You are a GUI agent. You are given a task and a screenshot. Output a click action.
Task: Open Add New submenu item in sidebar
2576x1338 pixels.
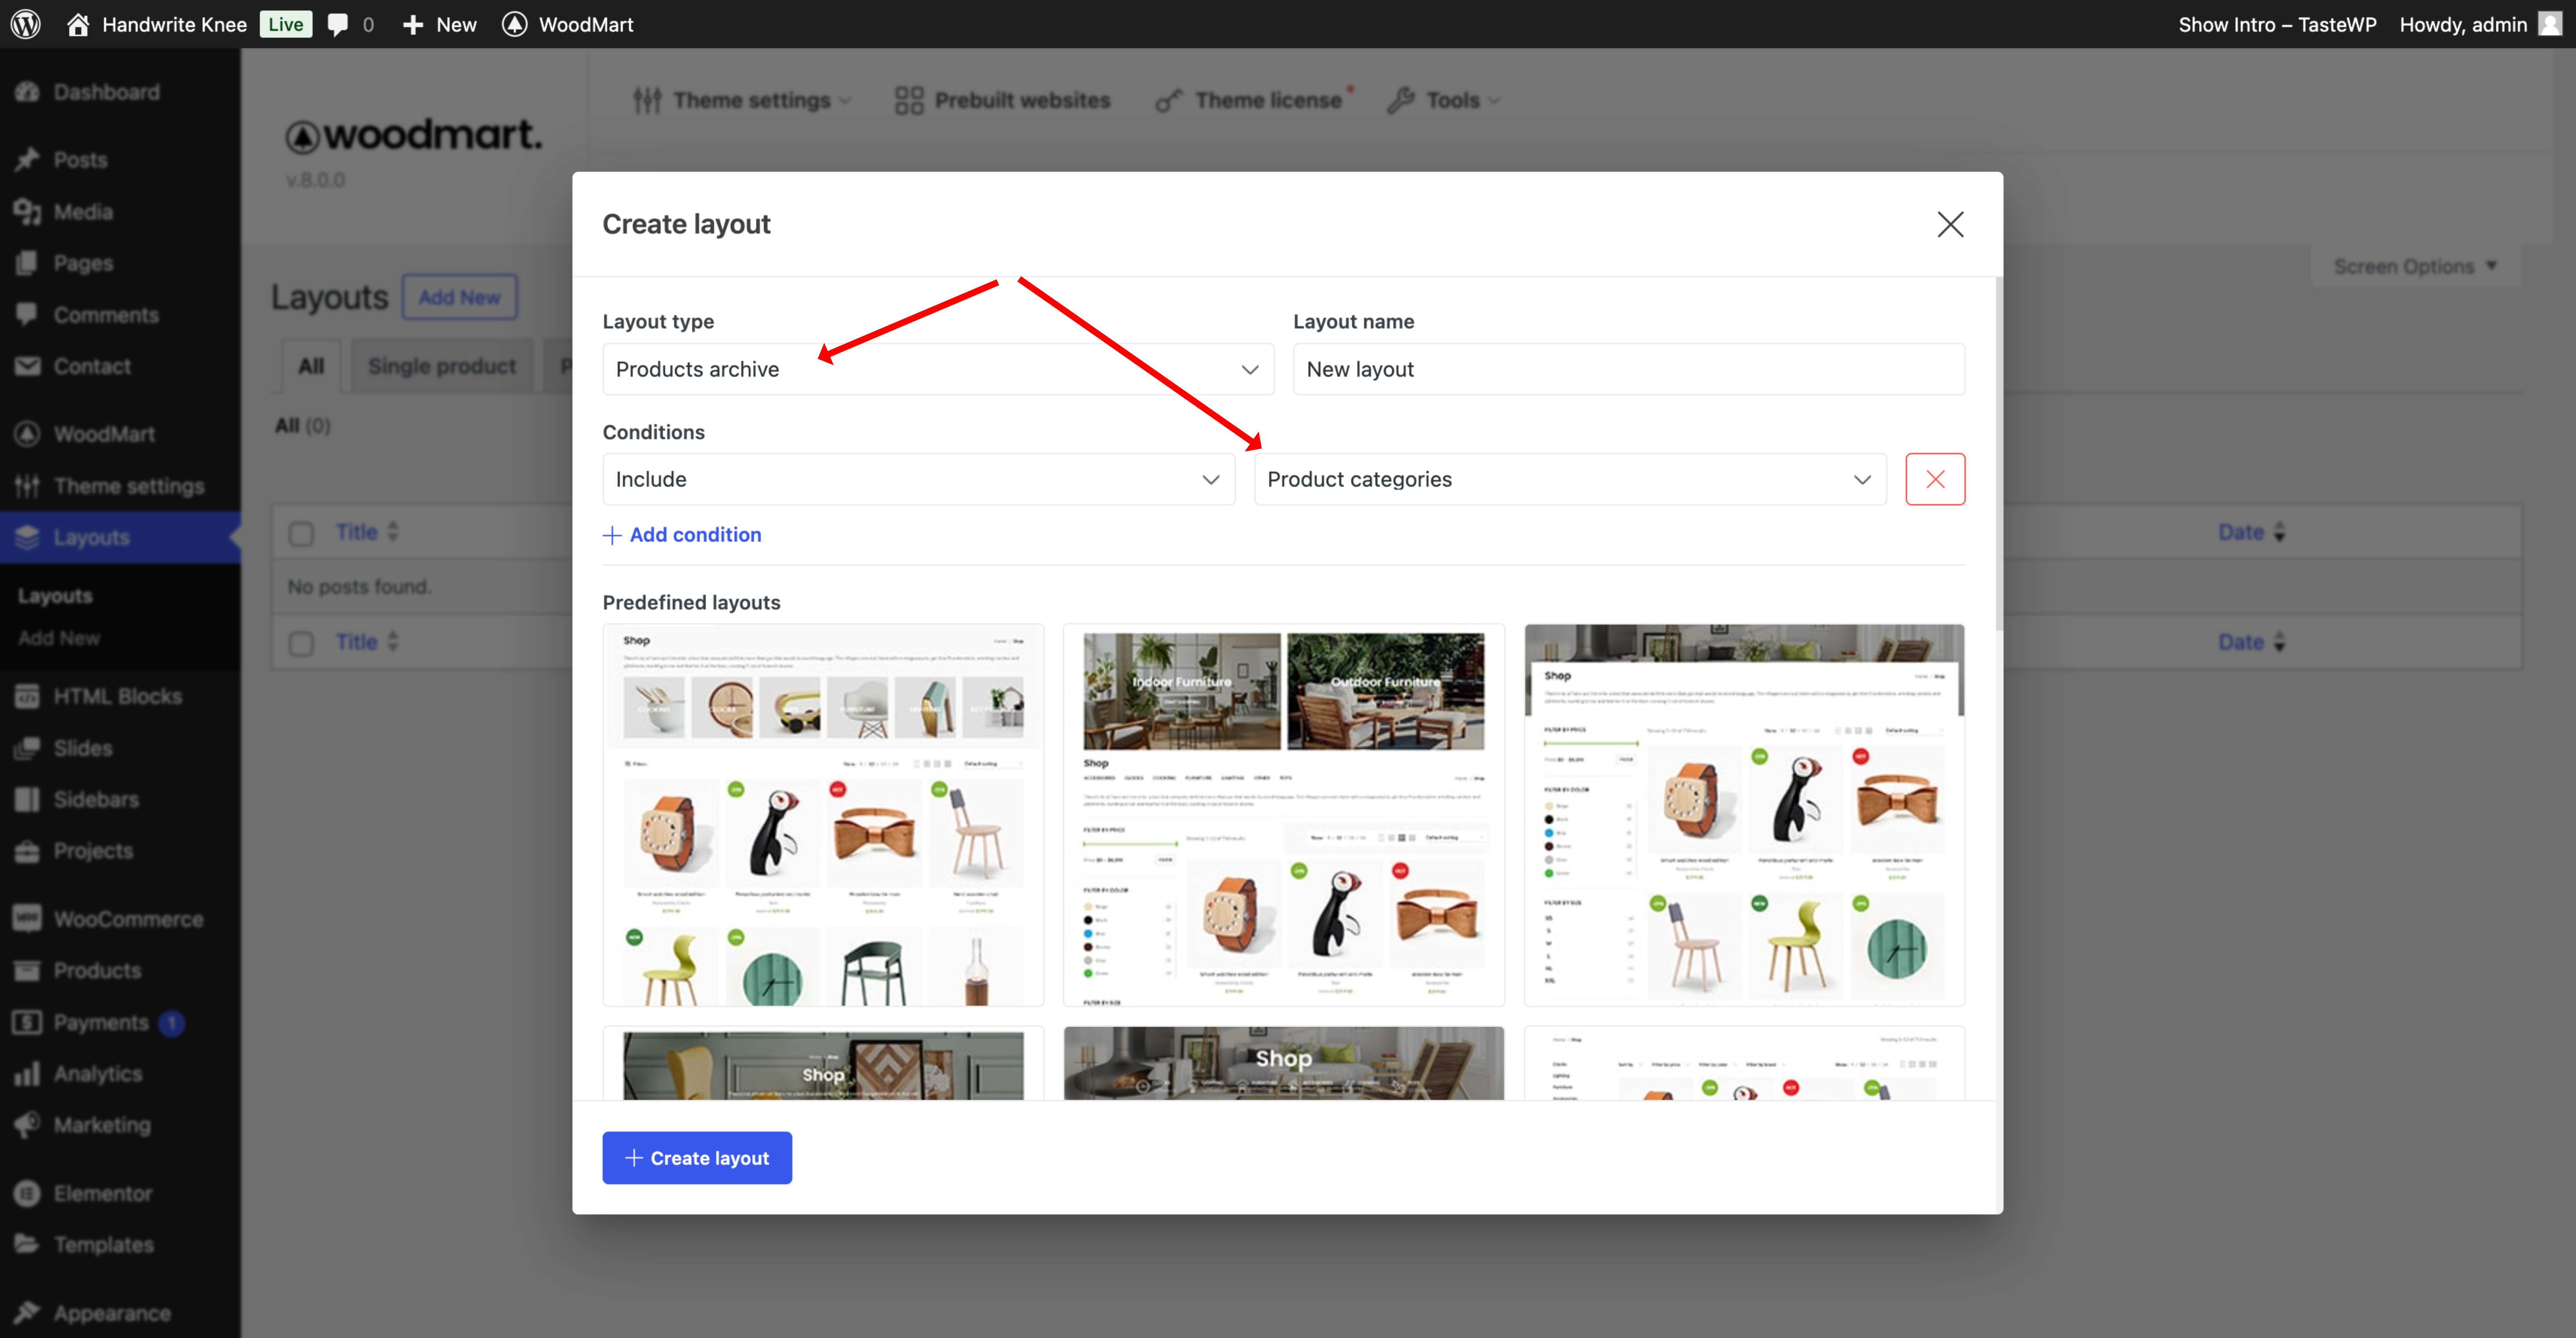point(59,638)
